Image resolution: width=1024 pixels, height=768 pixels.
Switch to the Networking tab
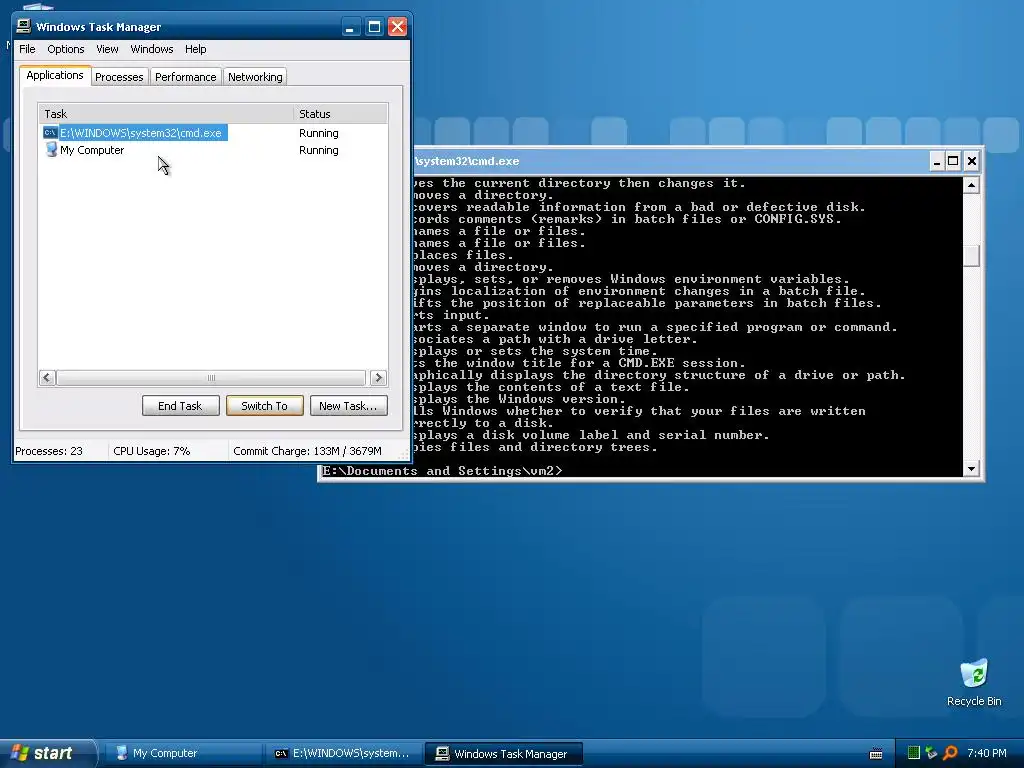[255, 77]
